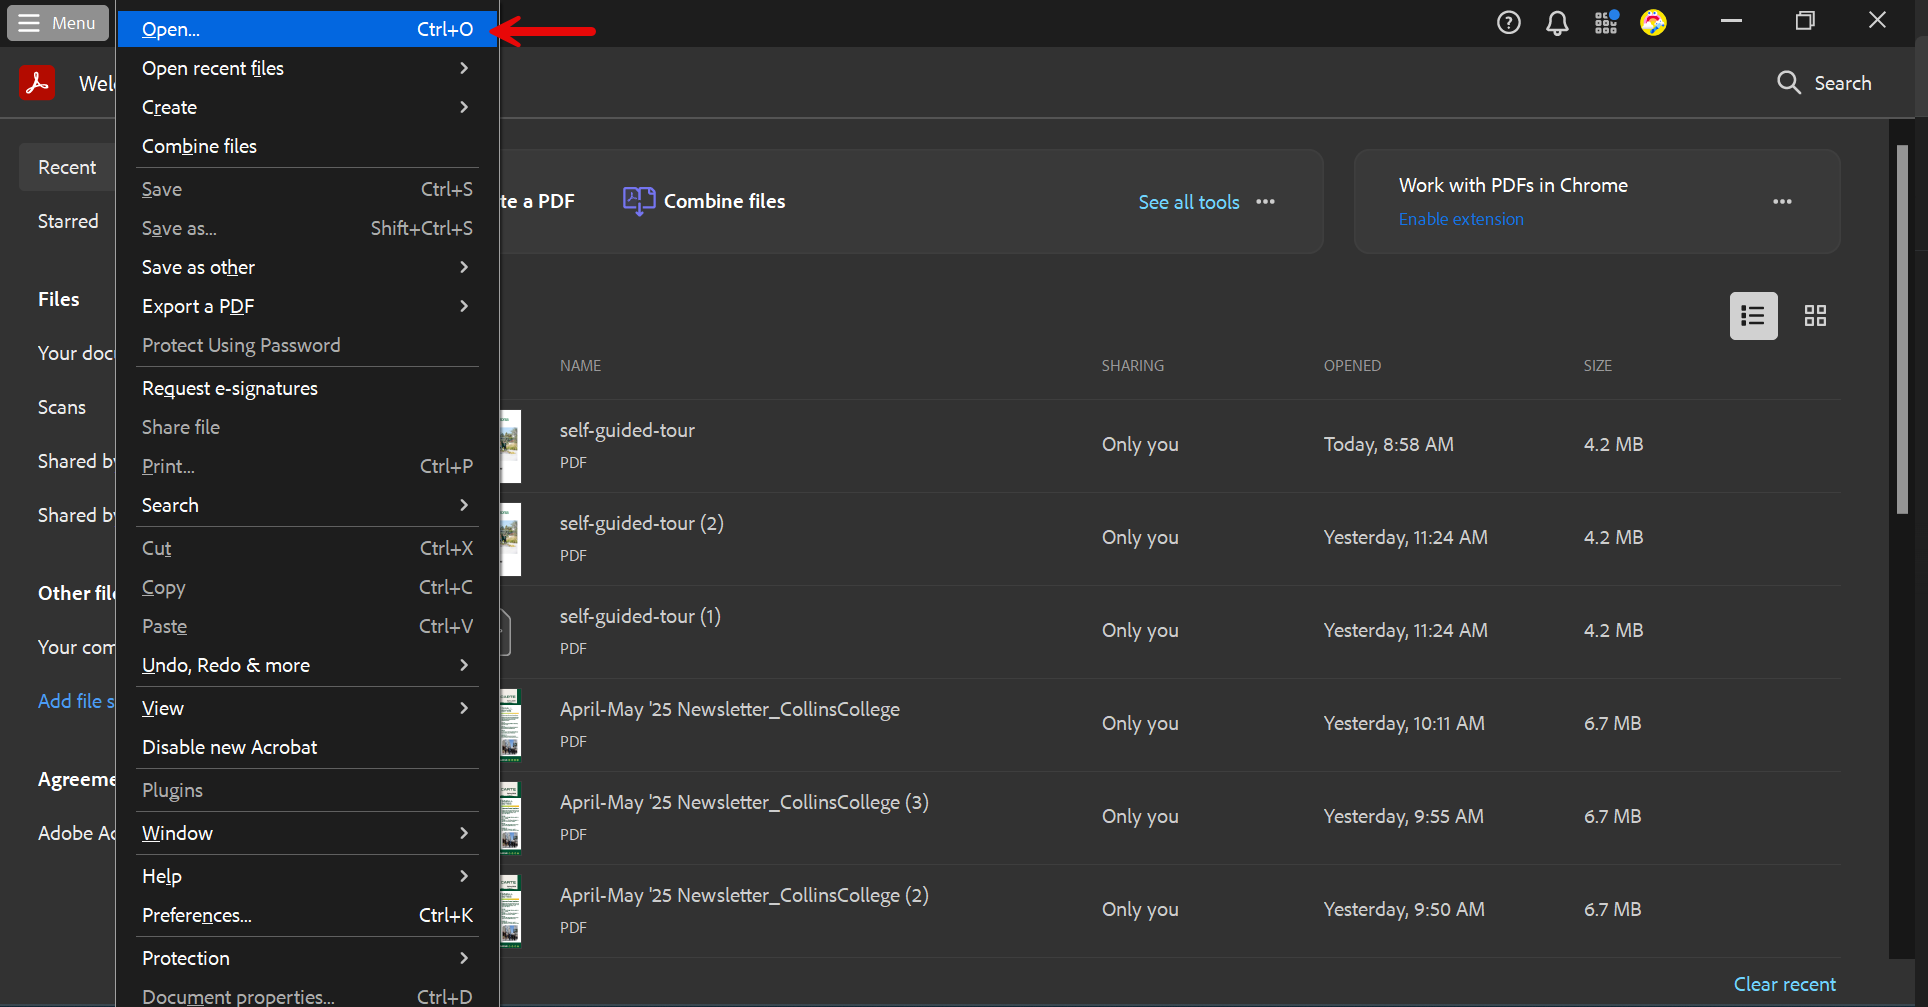Click the colorful profile avatar icon
The width and height of the screenshot is (1928, 1007).
(x=1653, y=23)
